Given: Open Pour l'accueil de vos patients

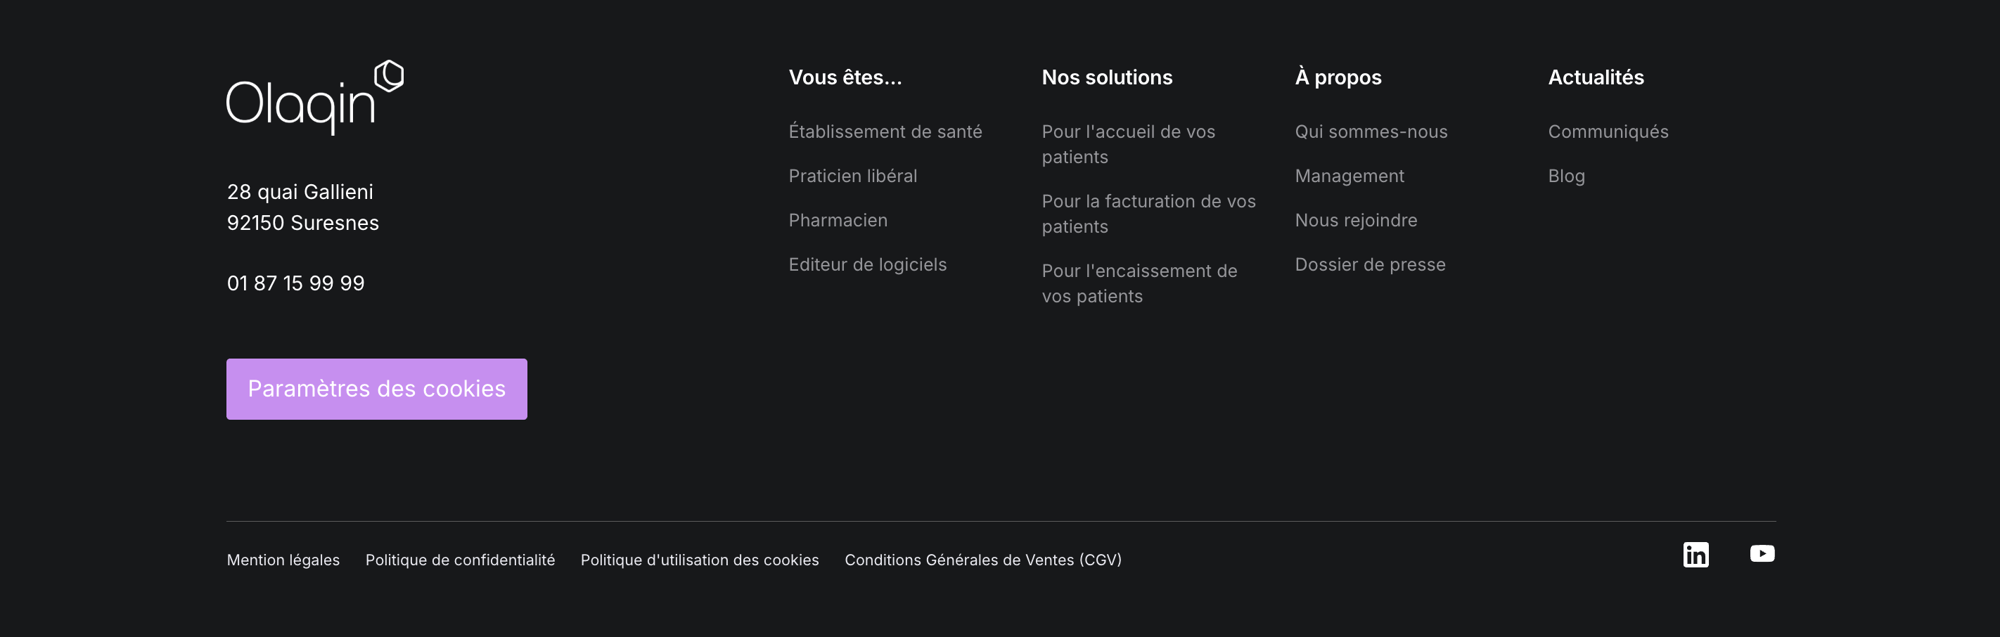Looking at the screenshot, I should point(1128,144).
